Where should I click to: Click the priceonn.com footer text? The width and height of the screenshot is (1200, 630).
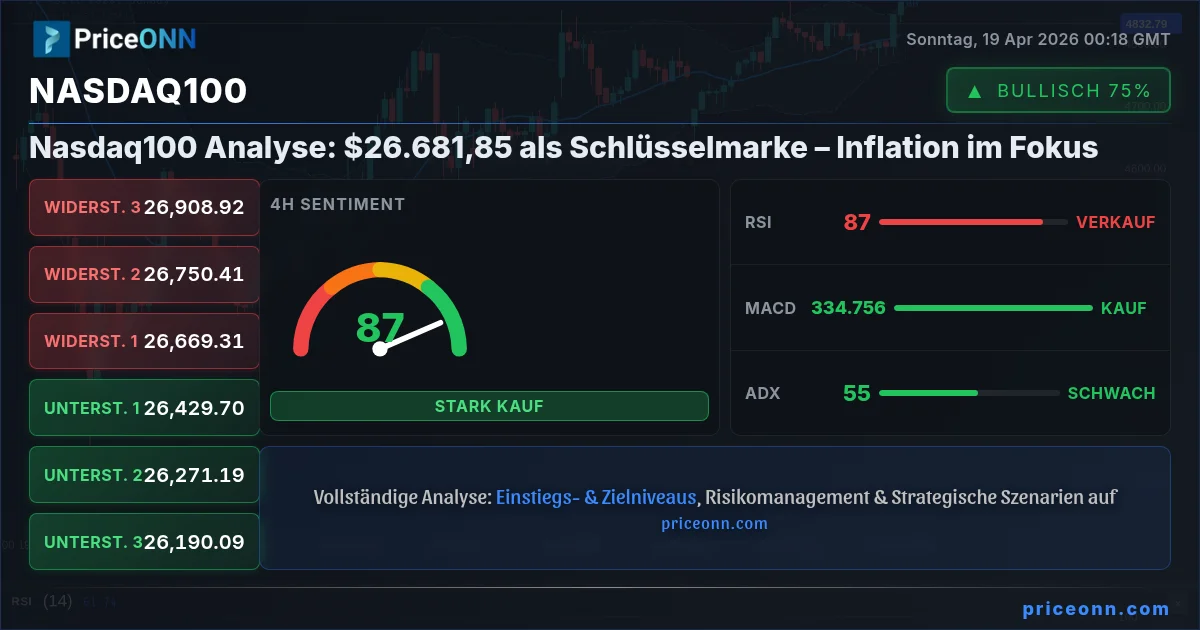[x=1096, y=608]
